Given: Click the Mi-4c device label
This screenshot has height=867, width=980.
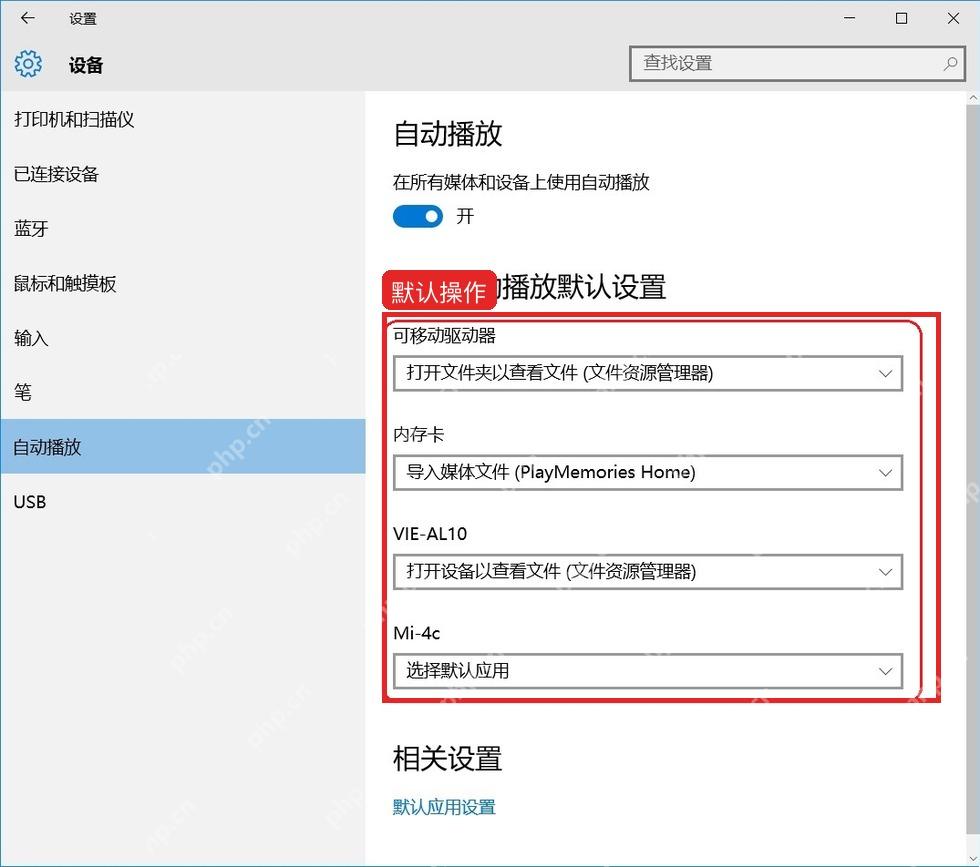Looking at the screenshot, I should (x=416, y=633).
